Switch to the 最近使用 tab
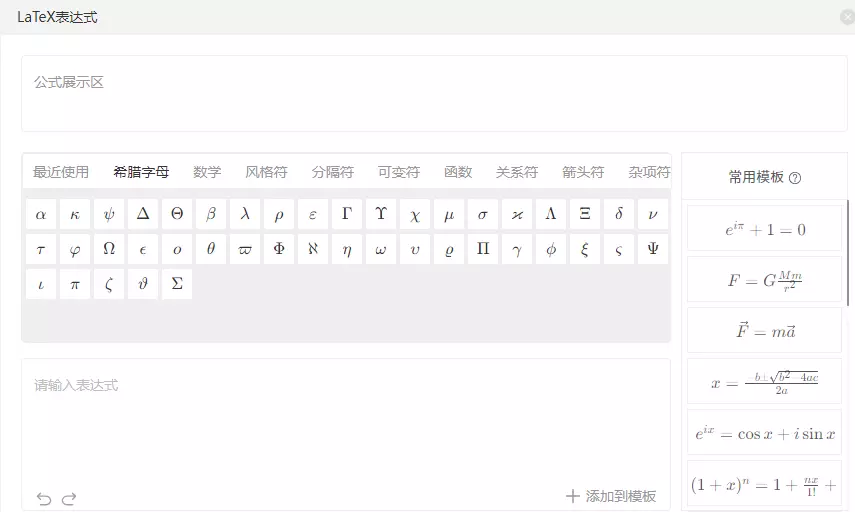 pos(61,172)
